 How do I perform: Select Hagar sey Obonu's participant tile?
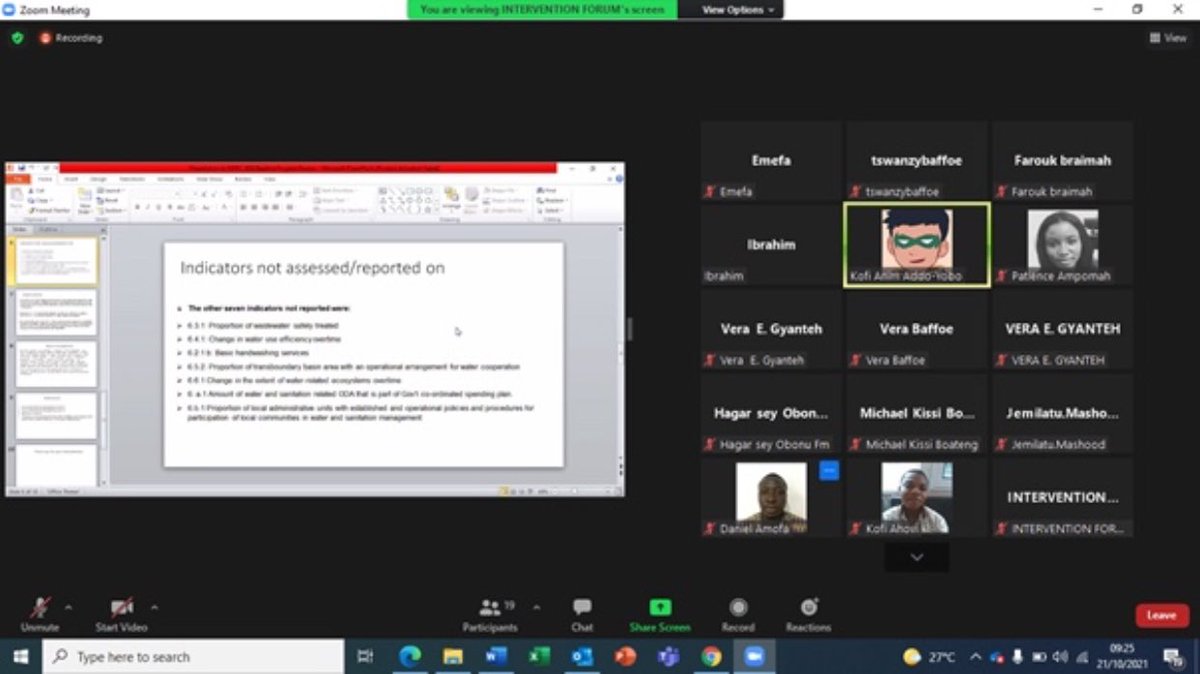pyautogui.click(x=771, y=413)
